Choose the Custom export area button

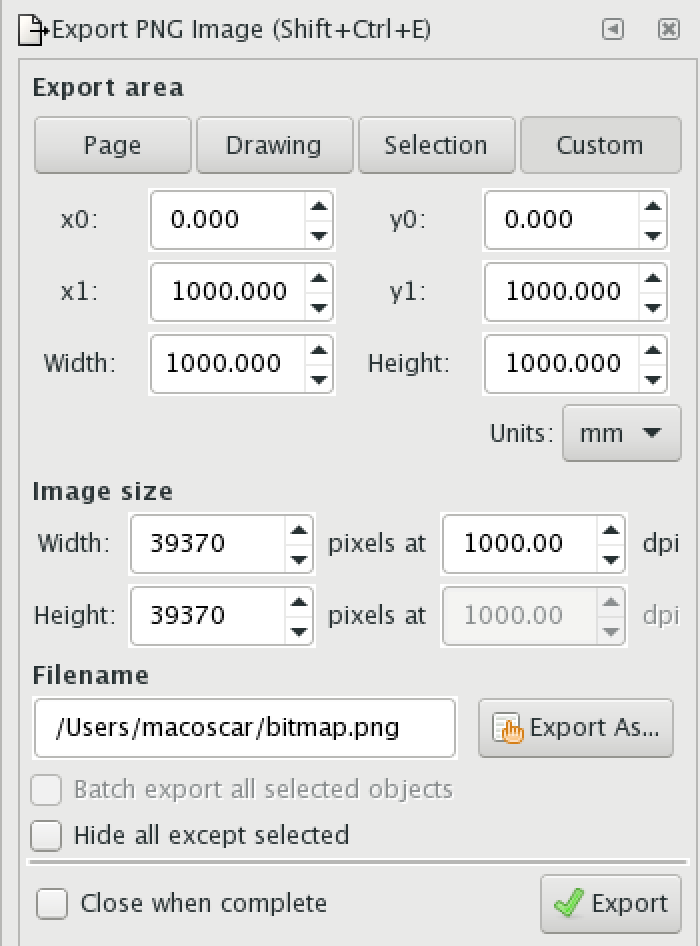tap(599, 146)
